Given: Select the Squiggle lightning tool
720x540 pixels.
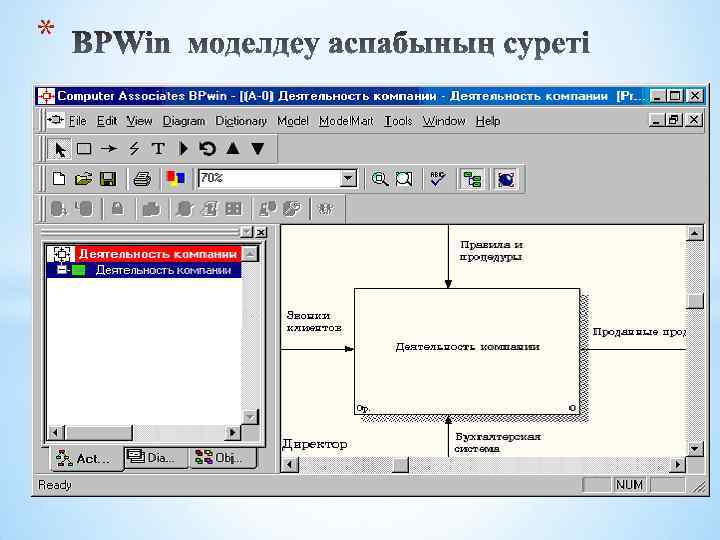Looking at the screenshot, I should pos(134,149).
